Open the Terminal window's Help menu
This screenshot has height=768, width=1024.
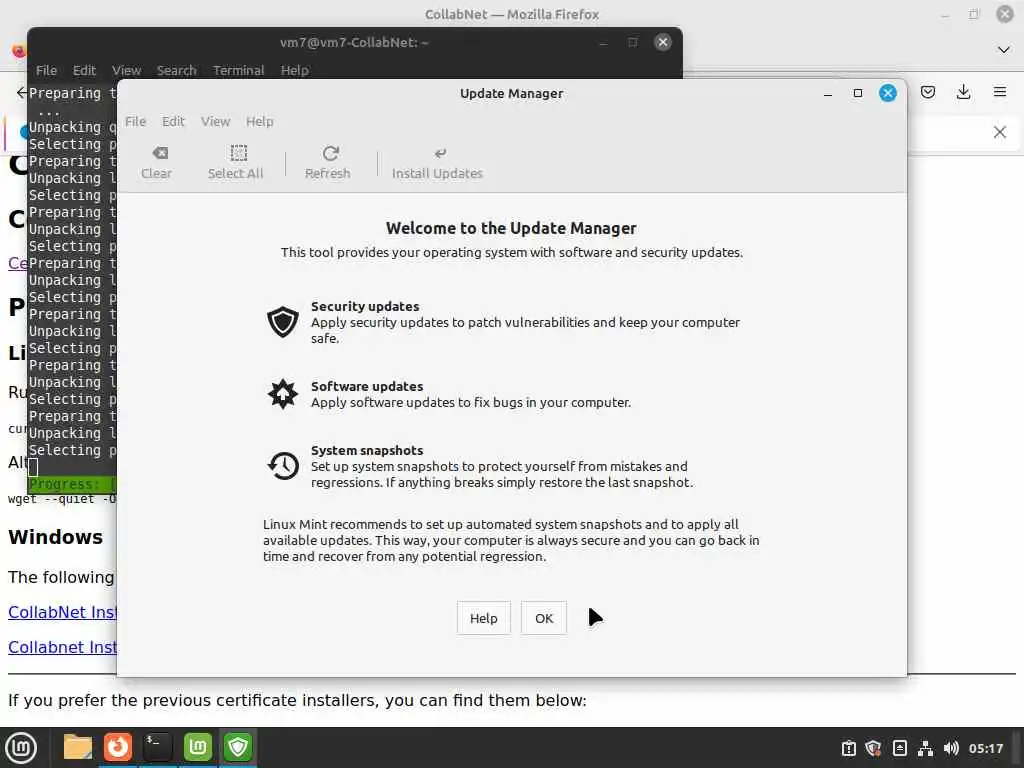[x=295, y=70]
